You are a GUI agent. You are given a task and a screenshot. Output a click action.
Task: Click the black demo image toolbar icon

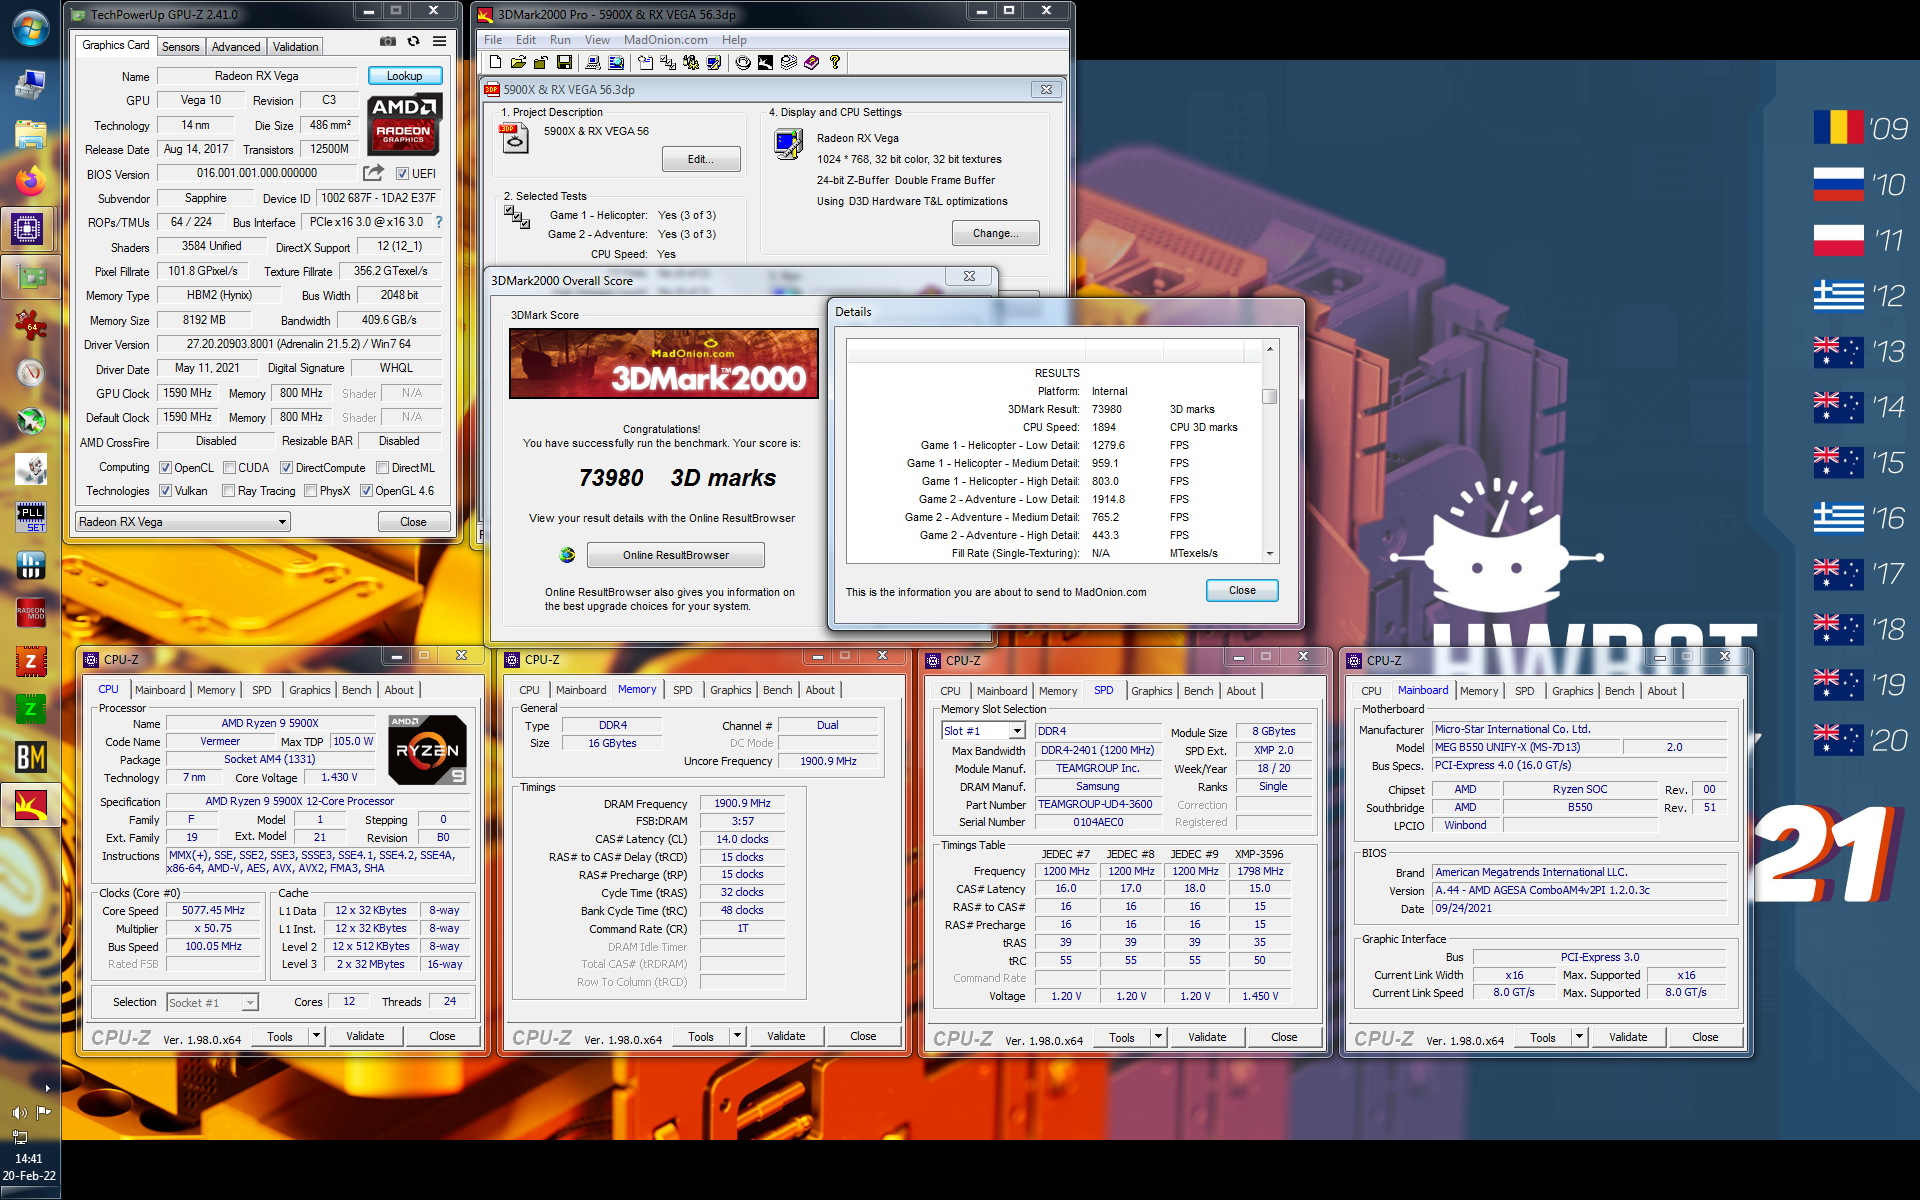click(x=765, y=63)
